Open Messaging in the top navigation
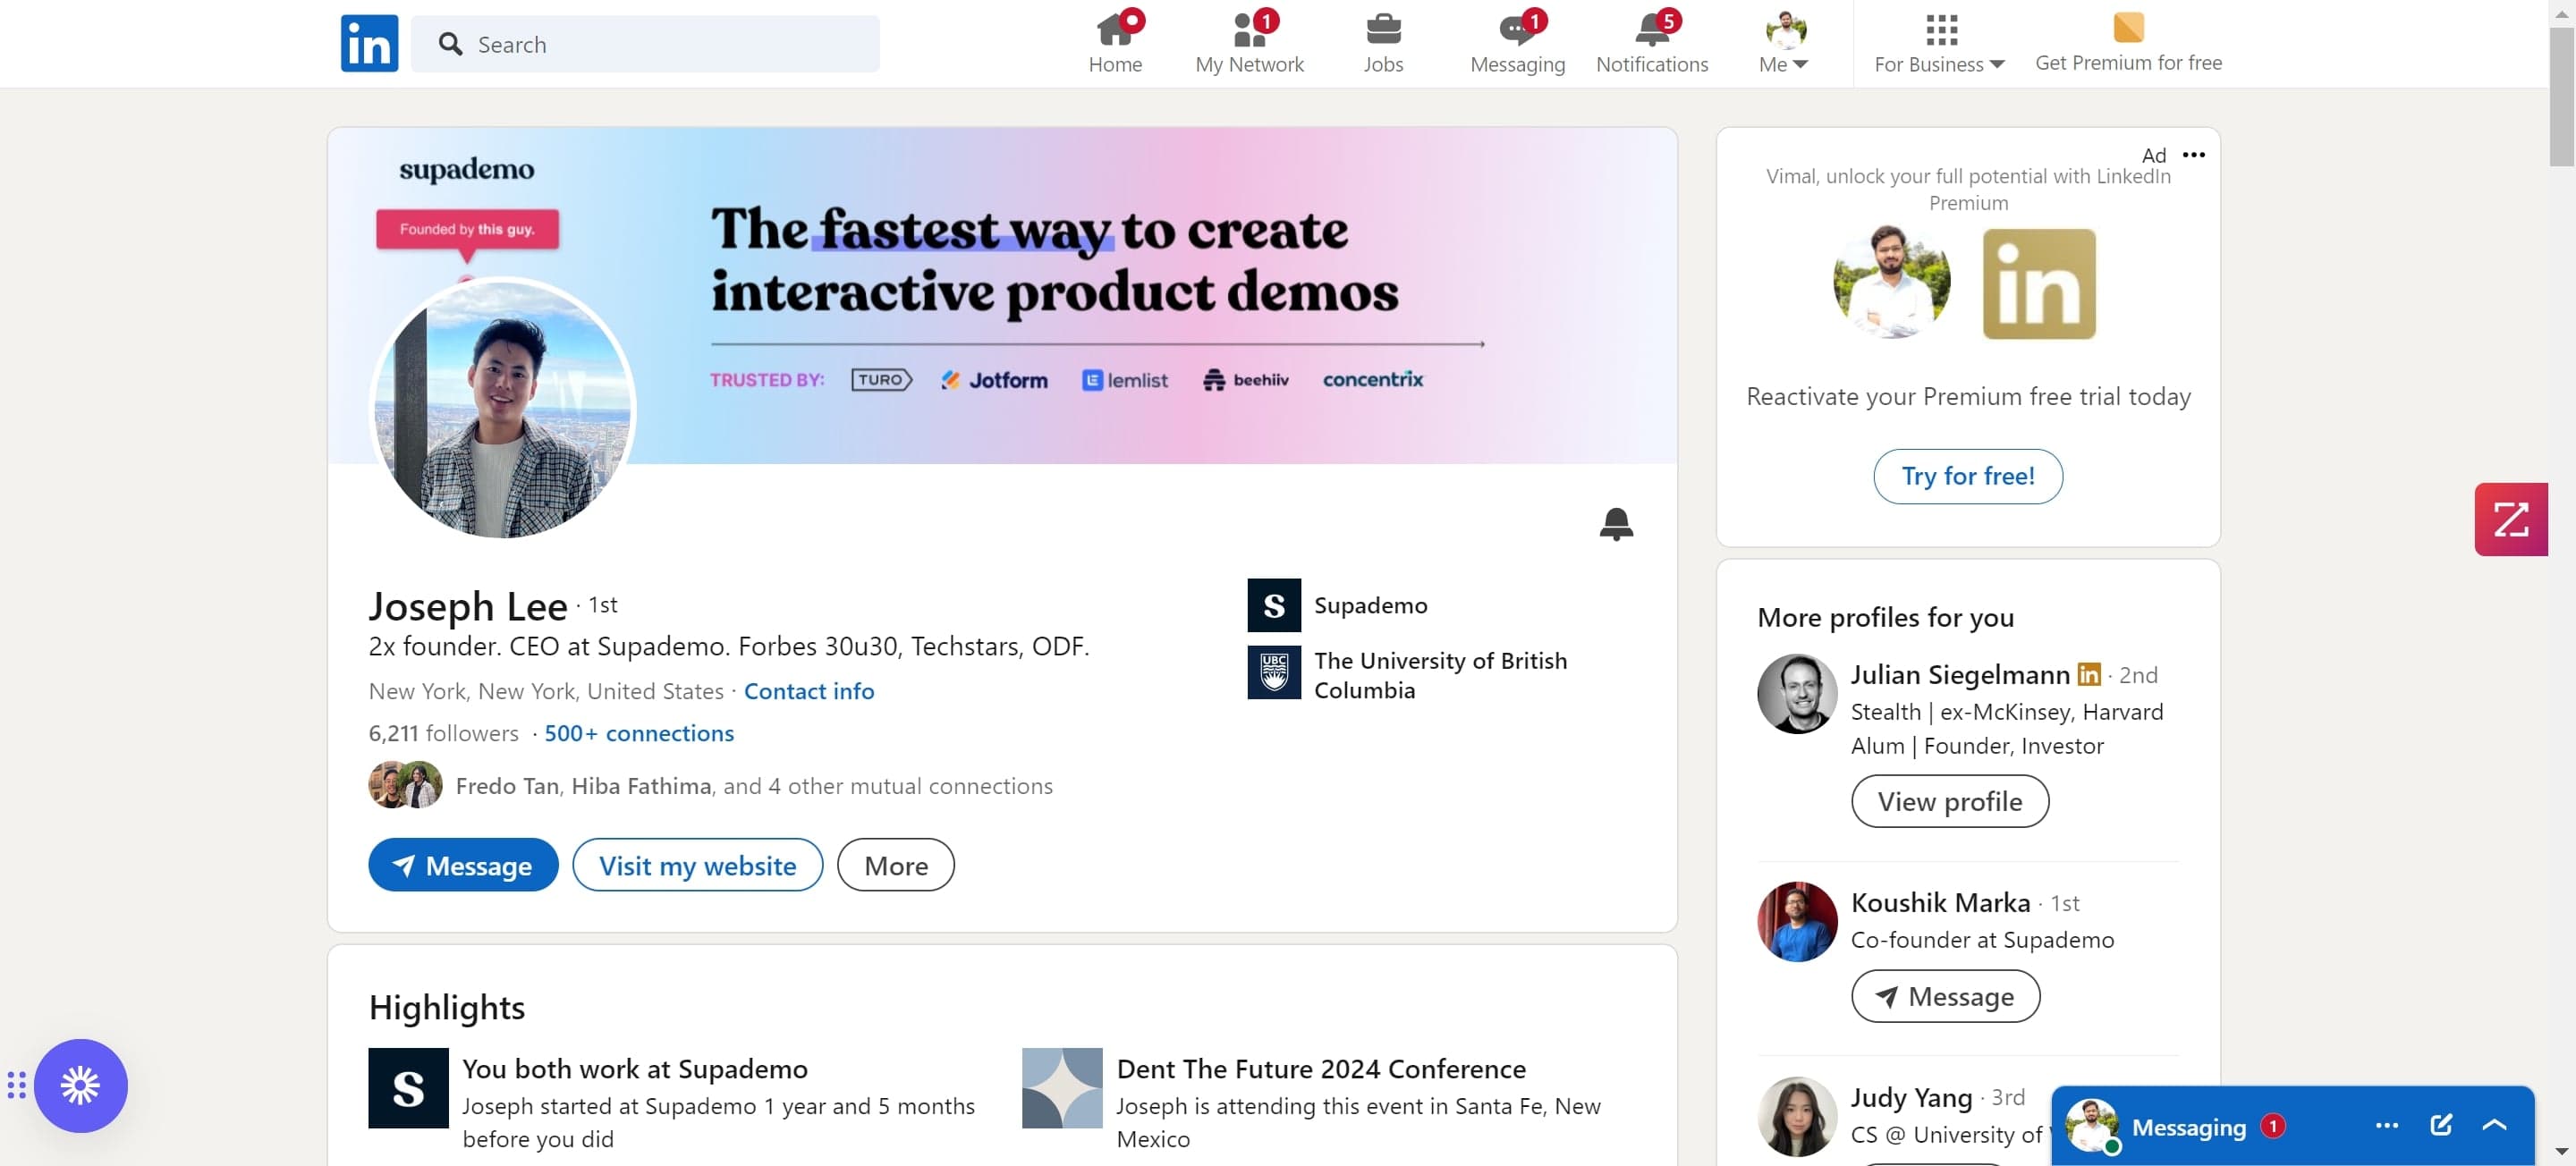The image size is (2576, 1166). [x=1517, y=43]
